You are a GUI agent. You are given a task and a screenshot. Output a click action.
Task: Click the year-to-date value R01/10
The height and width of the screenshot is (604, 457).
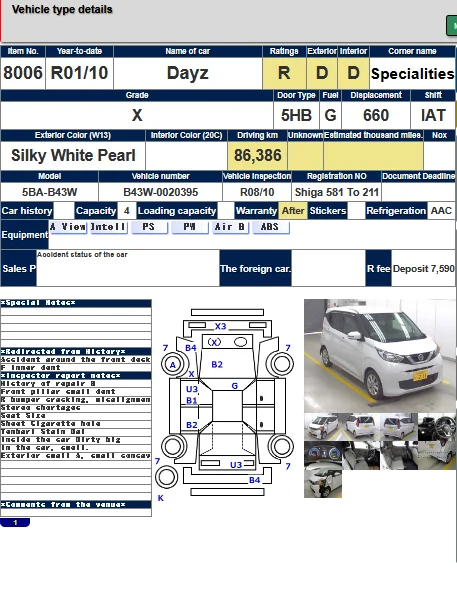click(79, 73)
